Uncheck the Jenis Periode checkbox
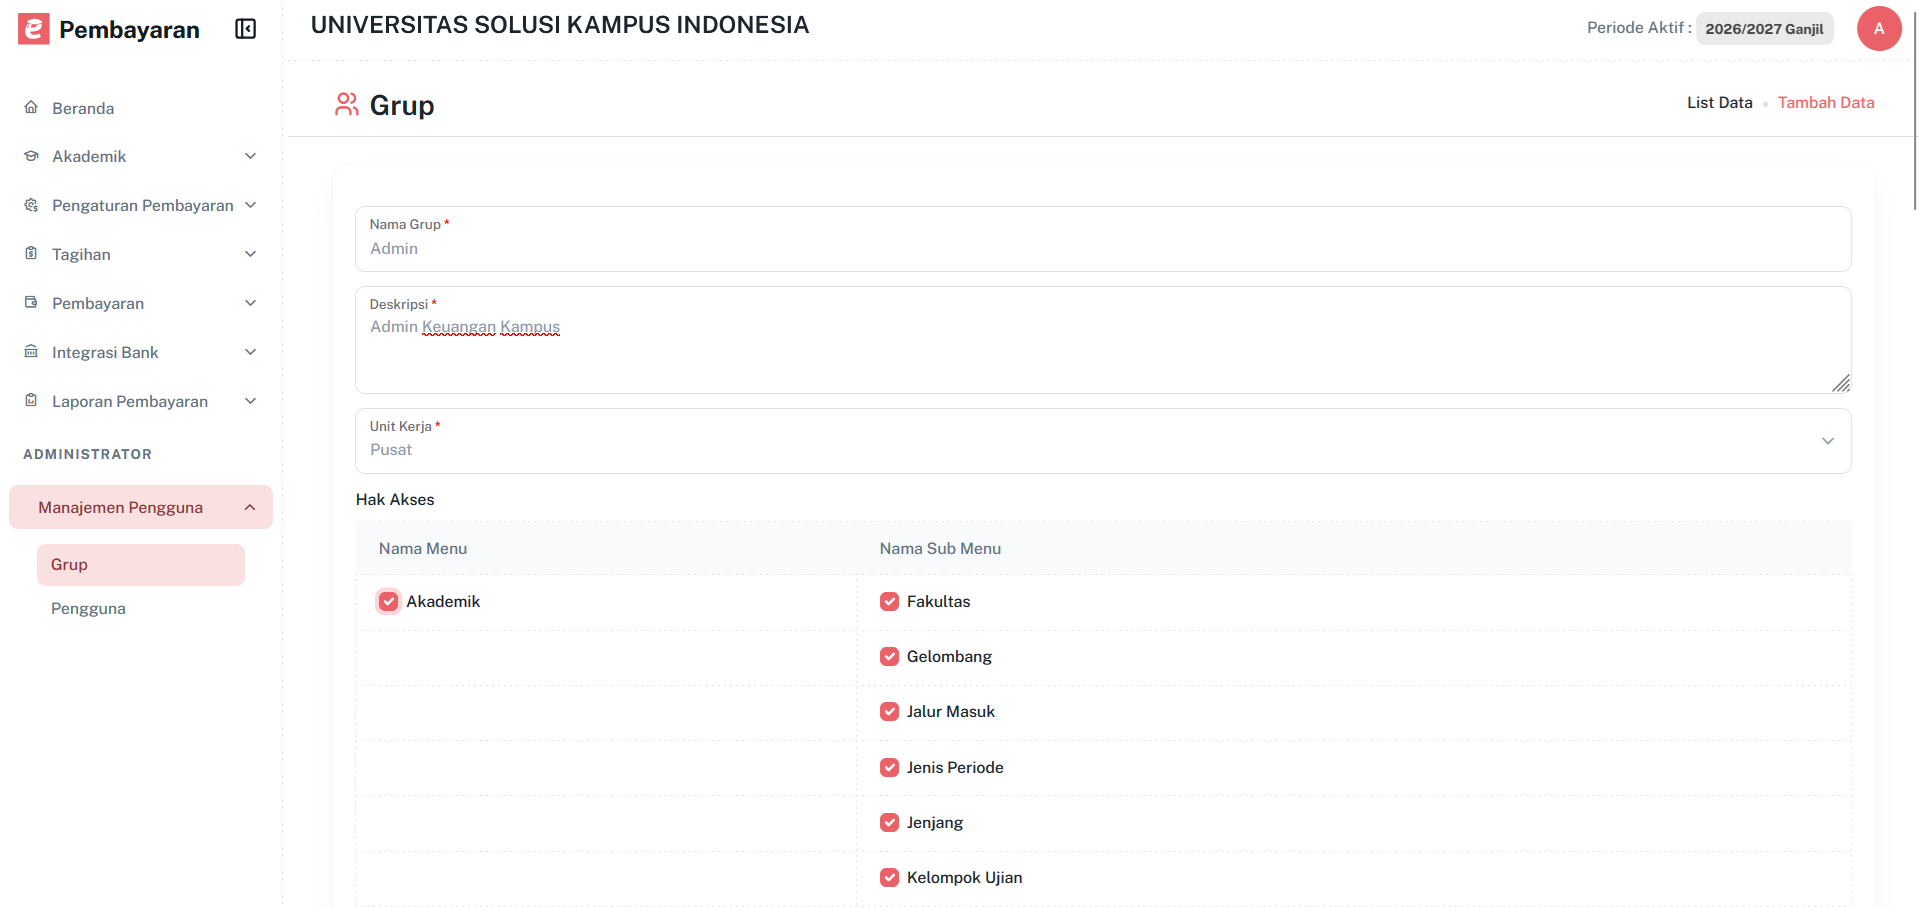Image resolution: width=1919 pixels, height=907 pixels. 889,767
